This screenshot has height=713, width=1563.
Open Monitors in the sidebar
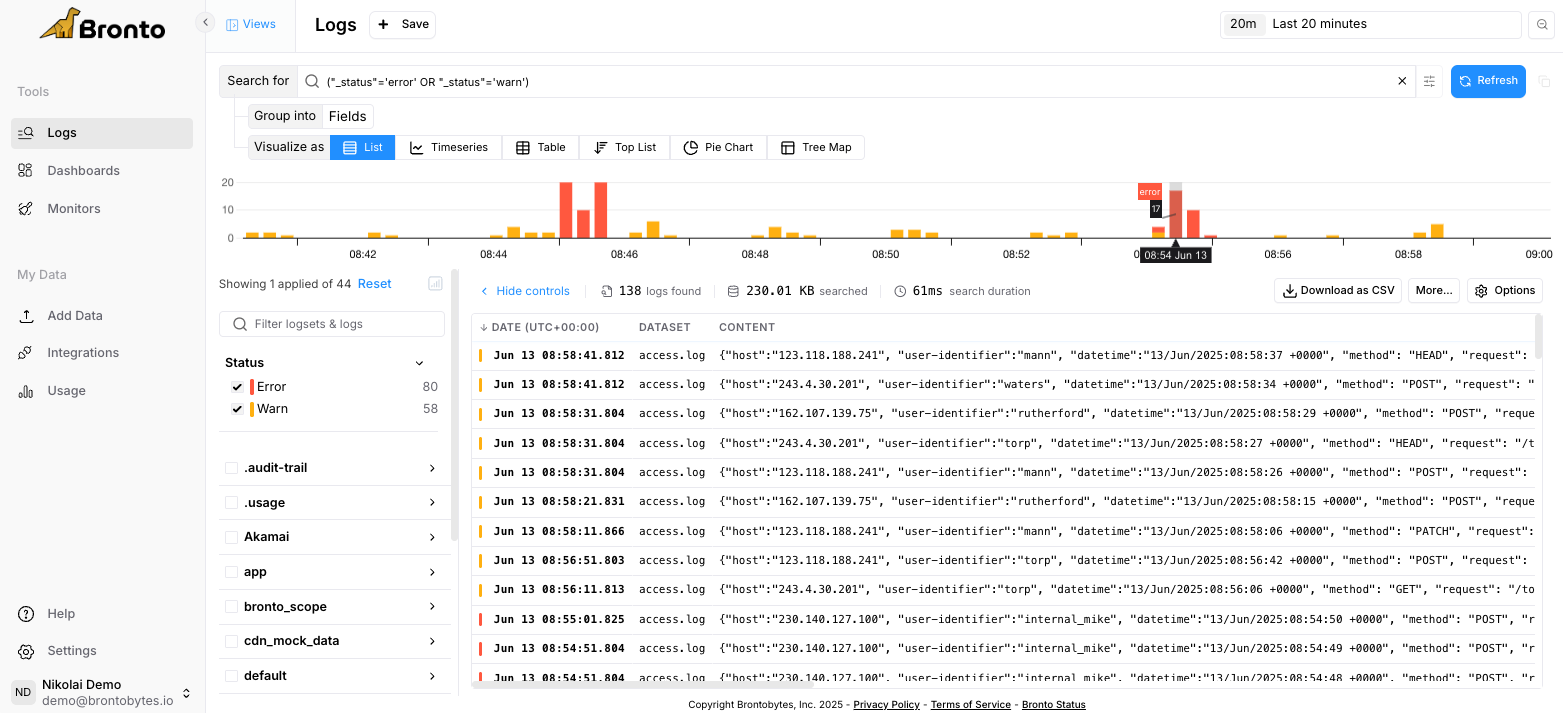(x=102, y=209)
